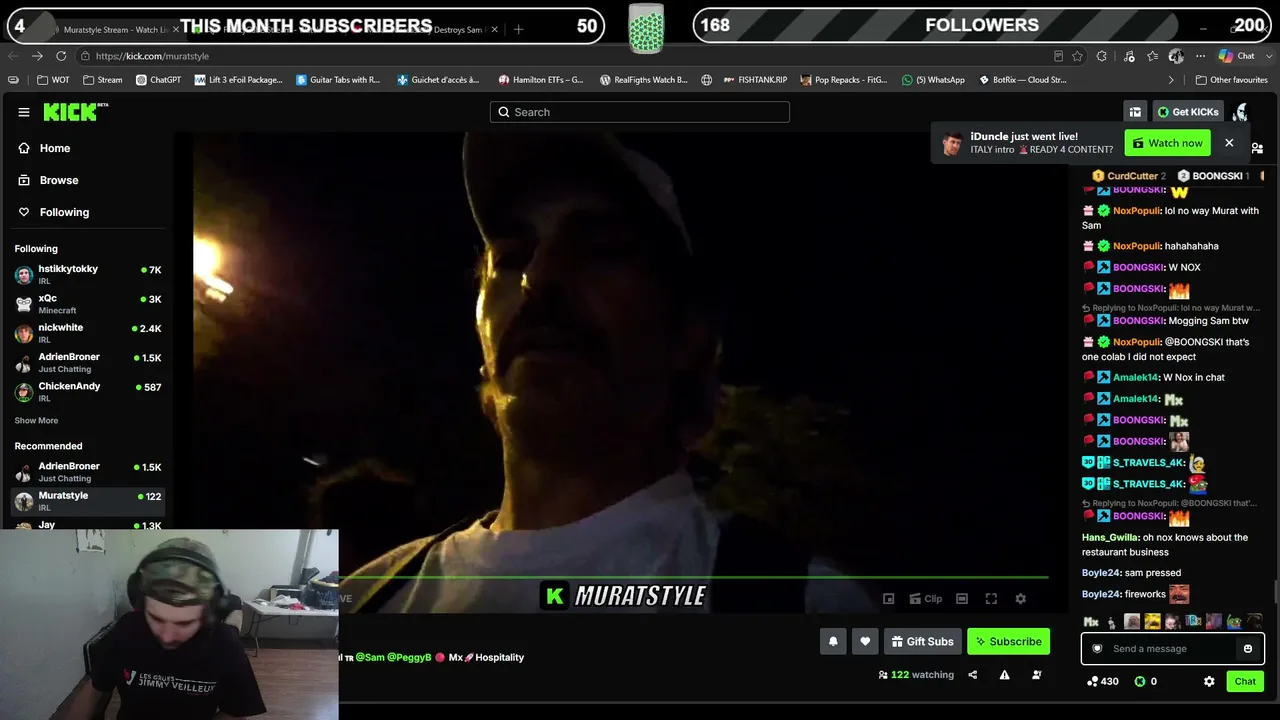This screenshot has height=720, width=1280.
Task: Expand Following list with Show More
Action: point(36,421)
